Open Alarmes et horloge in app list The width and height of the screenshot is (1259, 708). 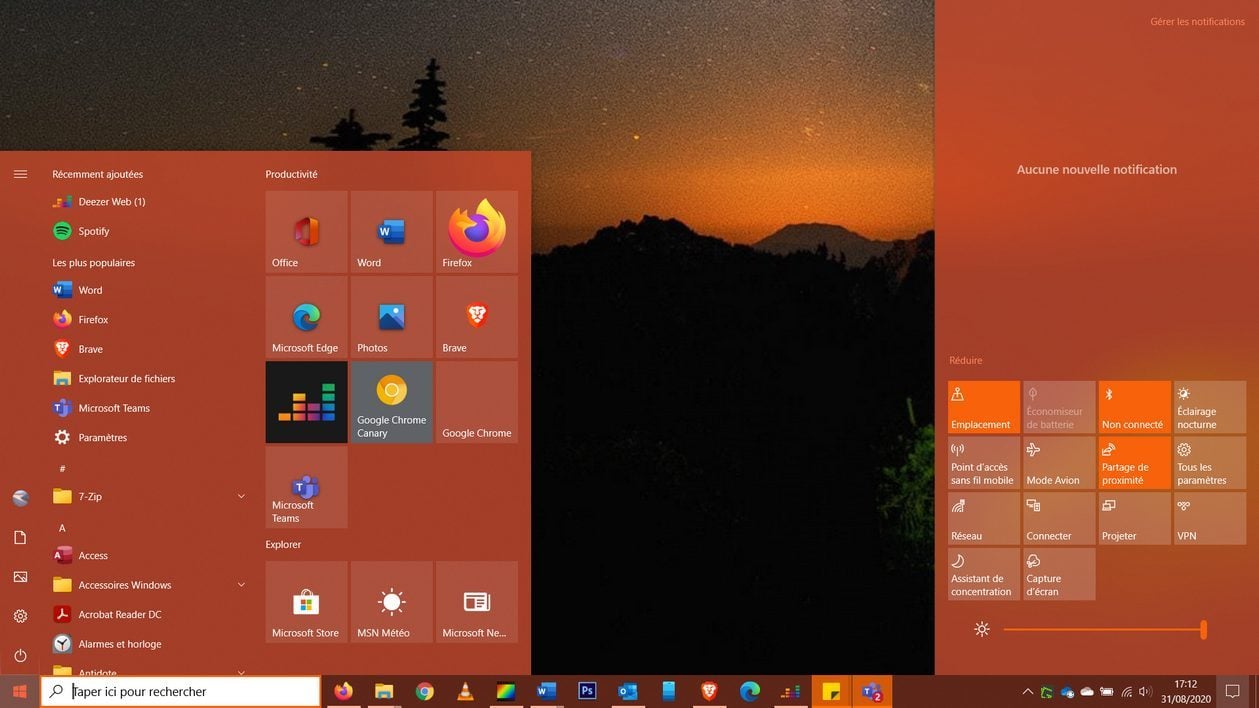click(150, 644)
